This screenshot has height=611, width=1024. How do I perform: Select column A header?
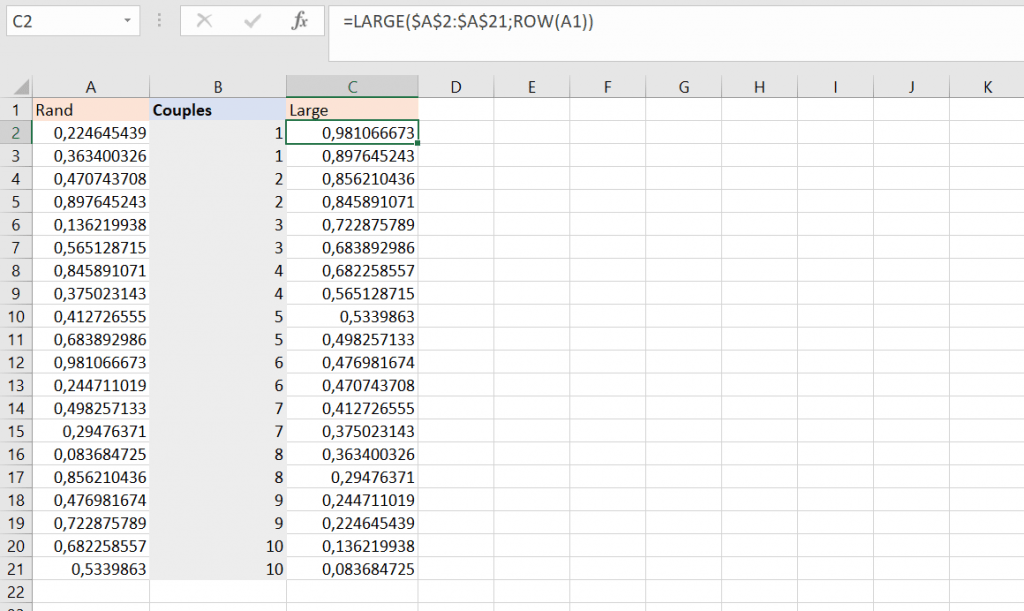(91, 87)
